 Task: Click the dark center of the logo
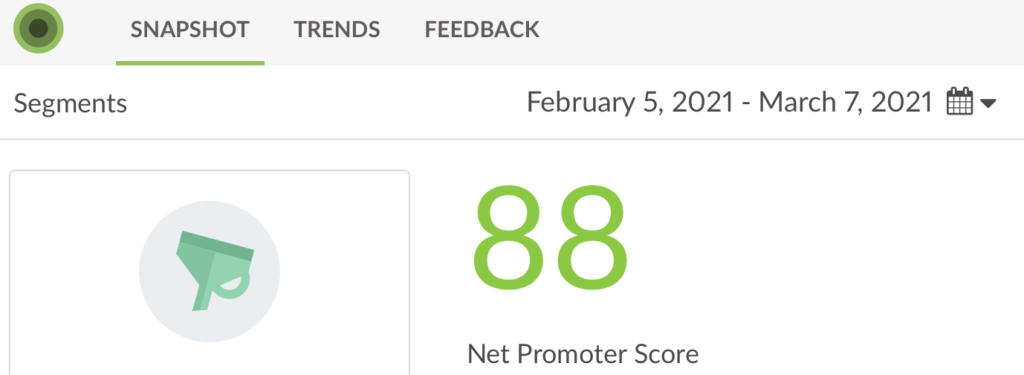(x=38, y=29)
